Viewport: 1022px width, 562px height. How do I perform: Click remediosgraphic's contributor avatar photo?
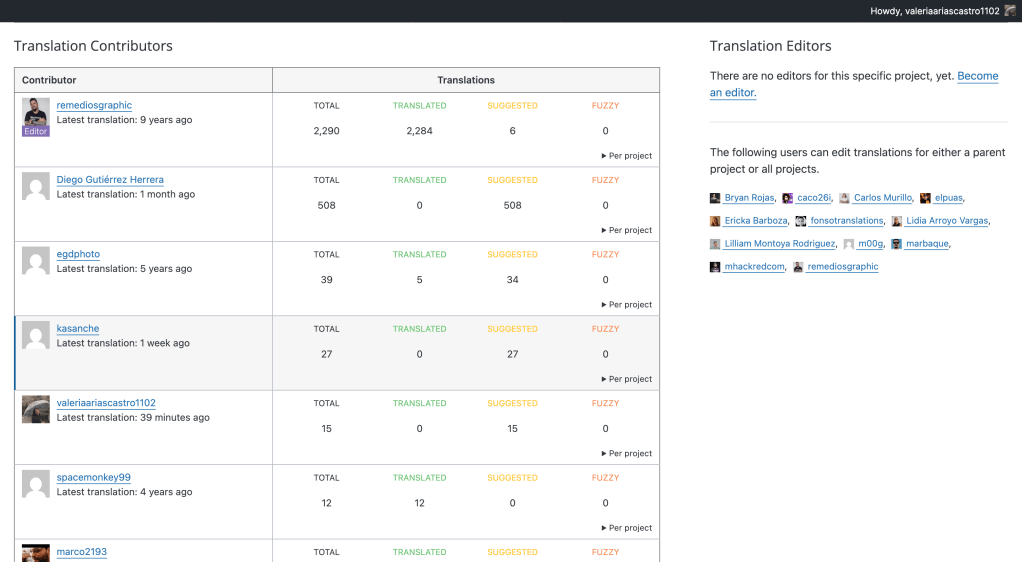pos(36,112)
